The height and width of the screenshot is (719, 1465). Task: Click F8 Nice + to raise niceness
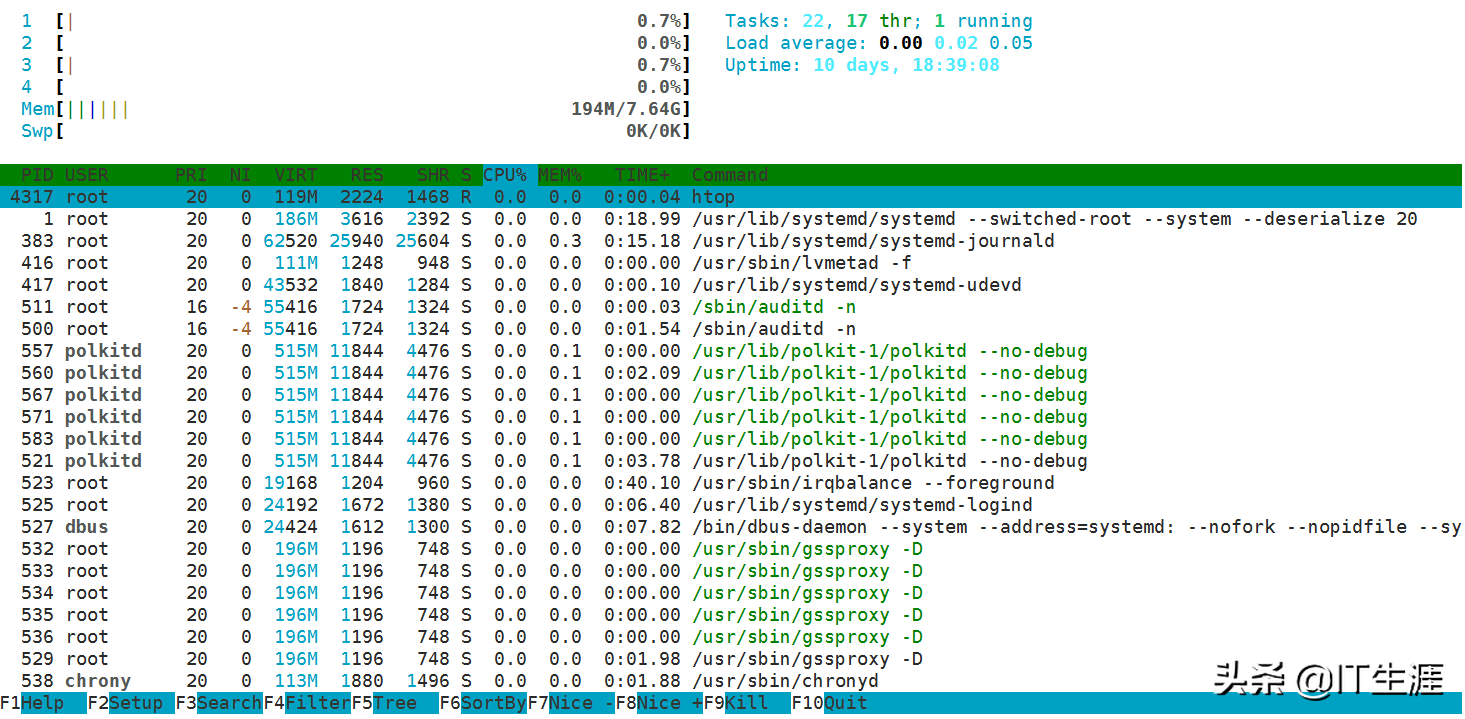coord(659,703)
